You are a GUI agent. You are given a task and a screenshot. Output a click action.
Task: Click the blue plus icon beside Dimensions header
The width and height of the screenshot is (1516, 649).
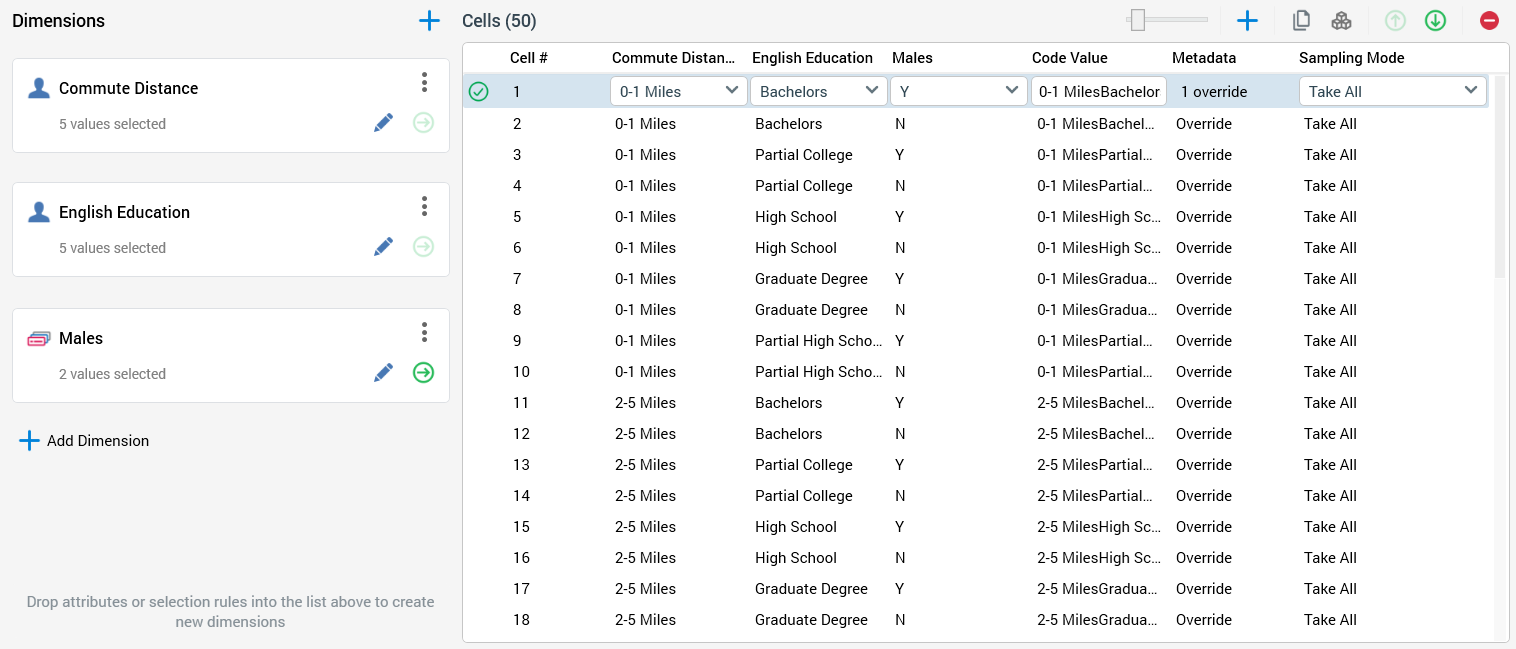click(429, 21)
